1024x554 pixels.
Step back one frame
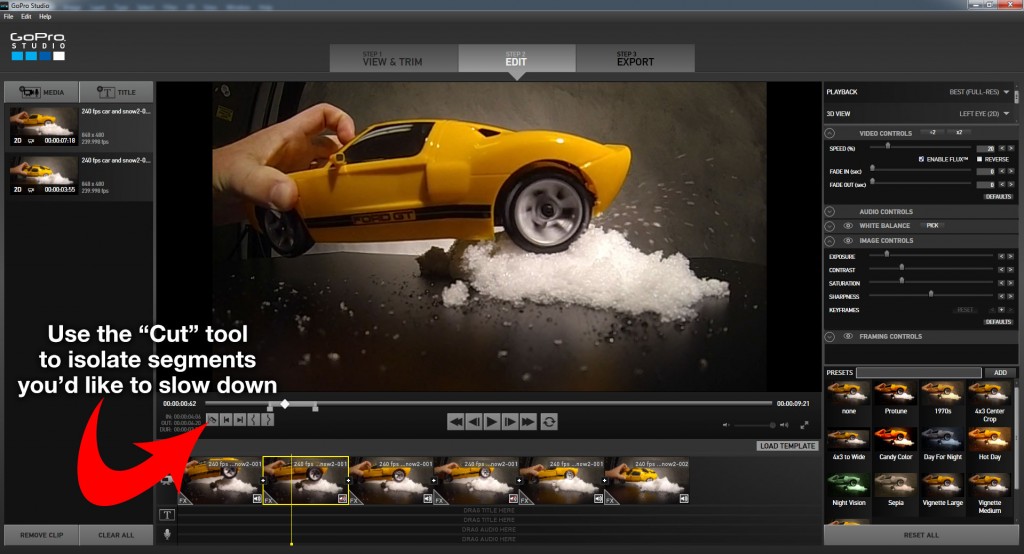coord(473,422)
